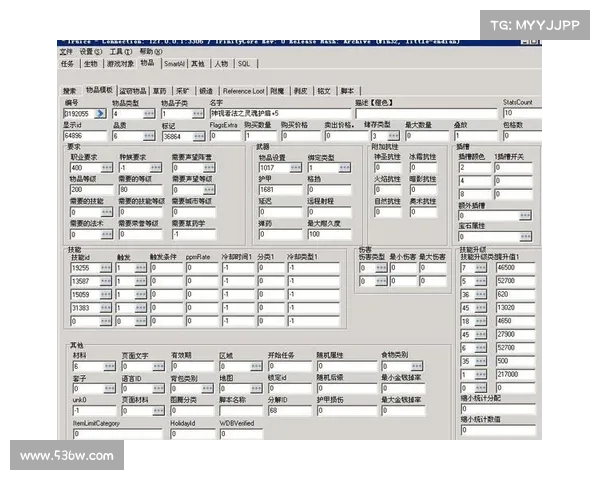Click the blue arrow button beside 编号 field
This screenshot has height=480, width=600.
point(99,114)
